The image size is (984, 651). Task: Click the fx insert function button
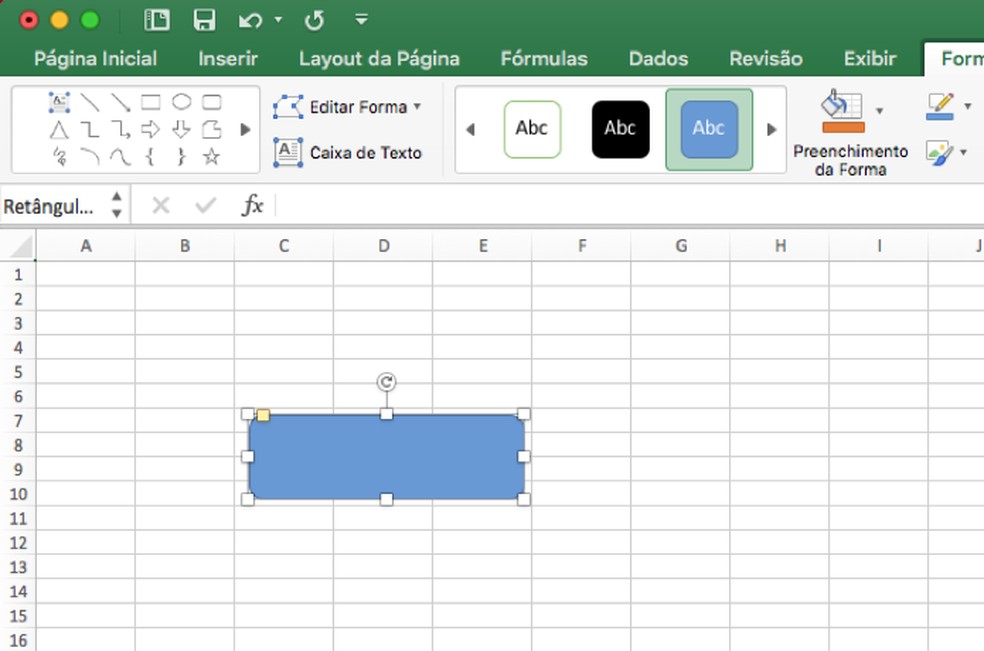252,205
